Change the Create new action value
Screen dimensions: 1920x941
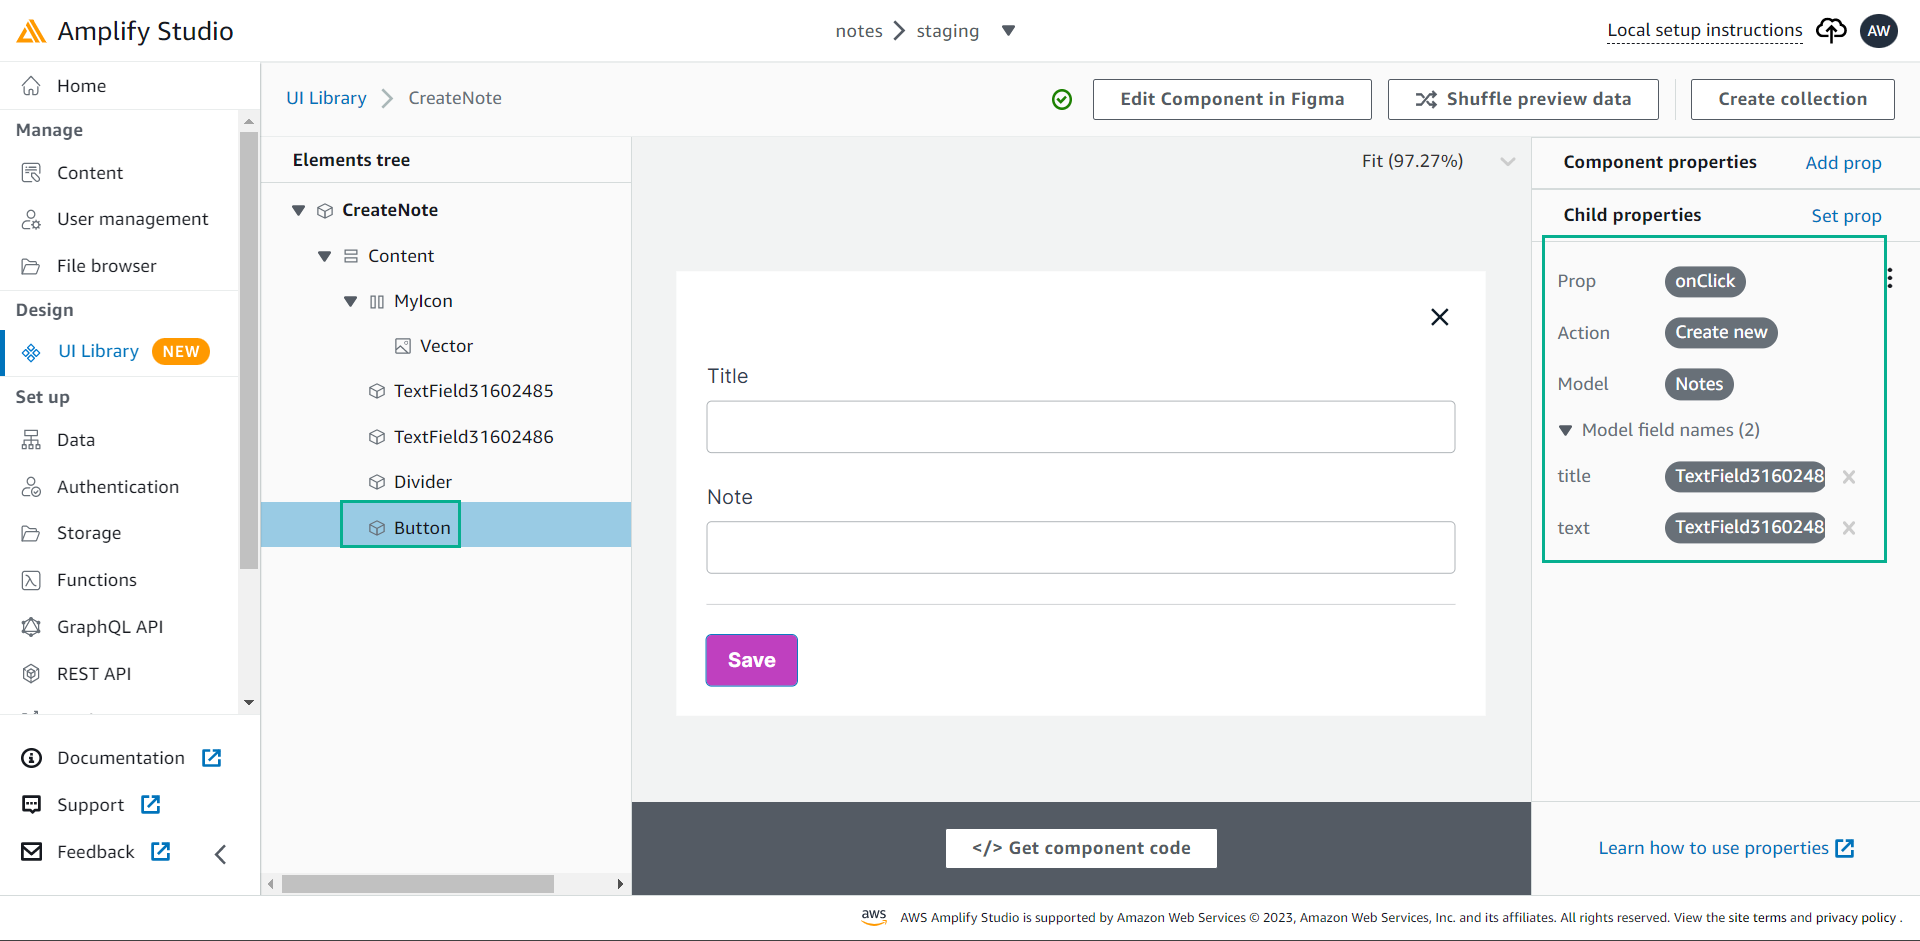click(x=1721, y=333)
